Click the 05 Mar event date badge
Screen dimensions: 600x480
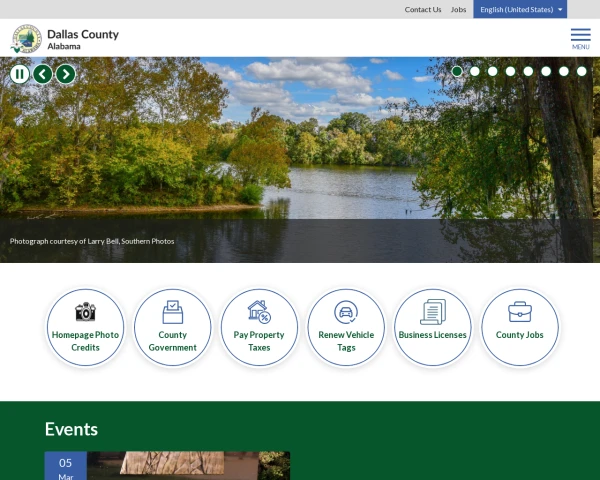[65, 466]
